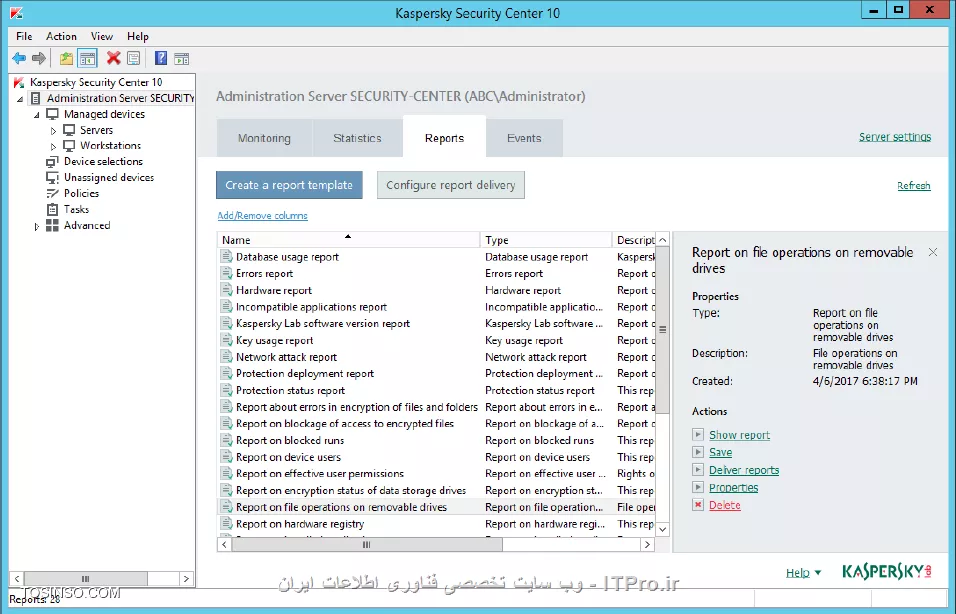Click the Refresh link
The image size is (956, 614).
[x=914, y=185]
